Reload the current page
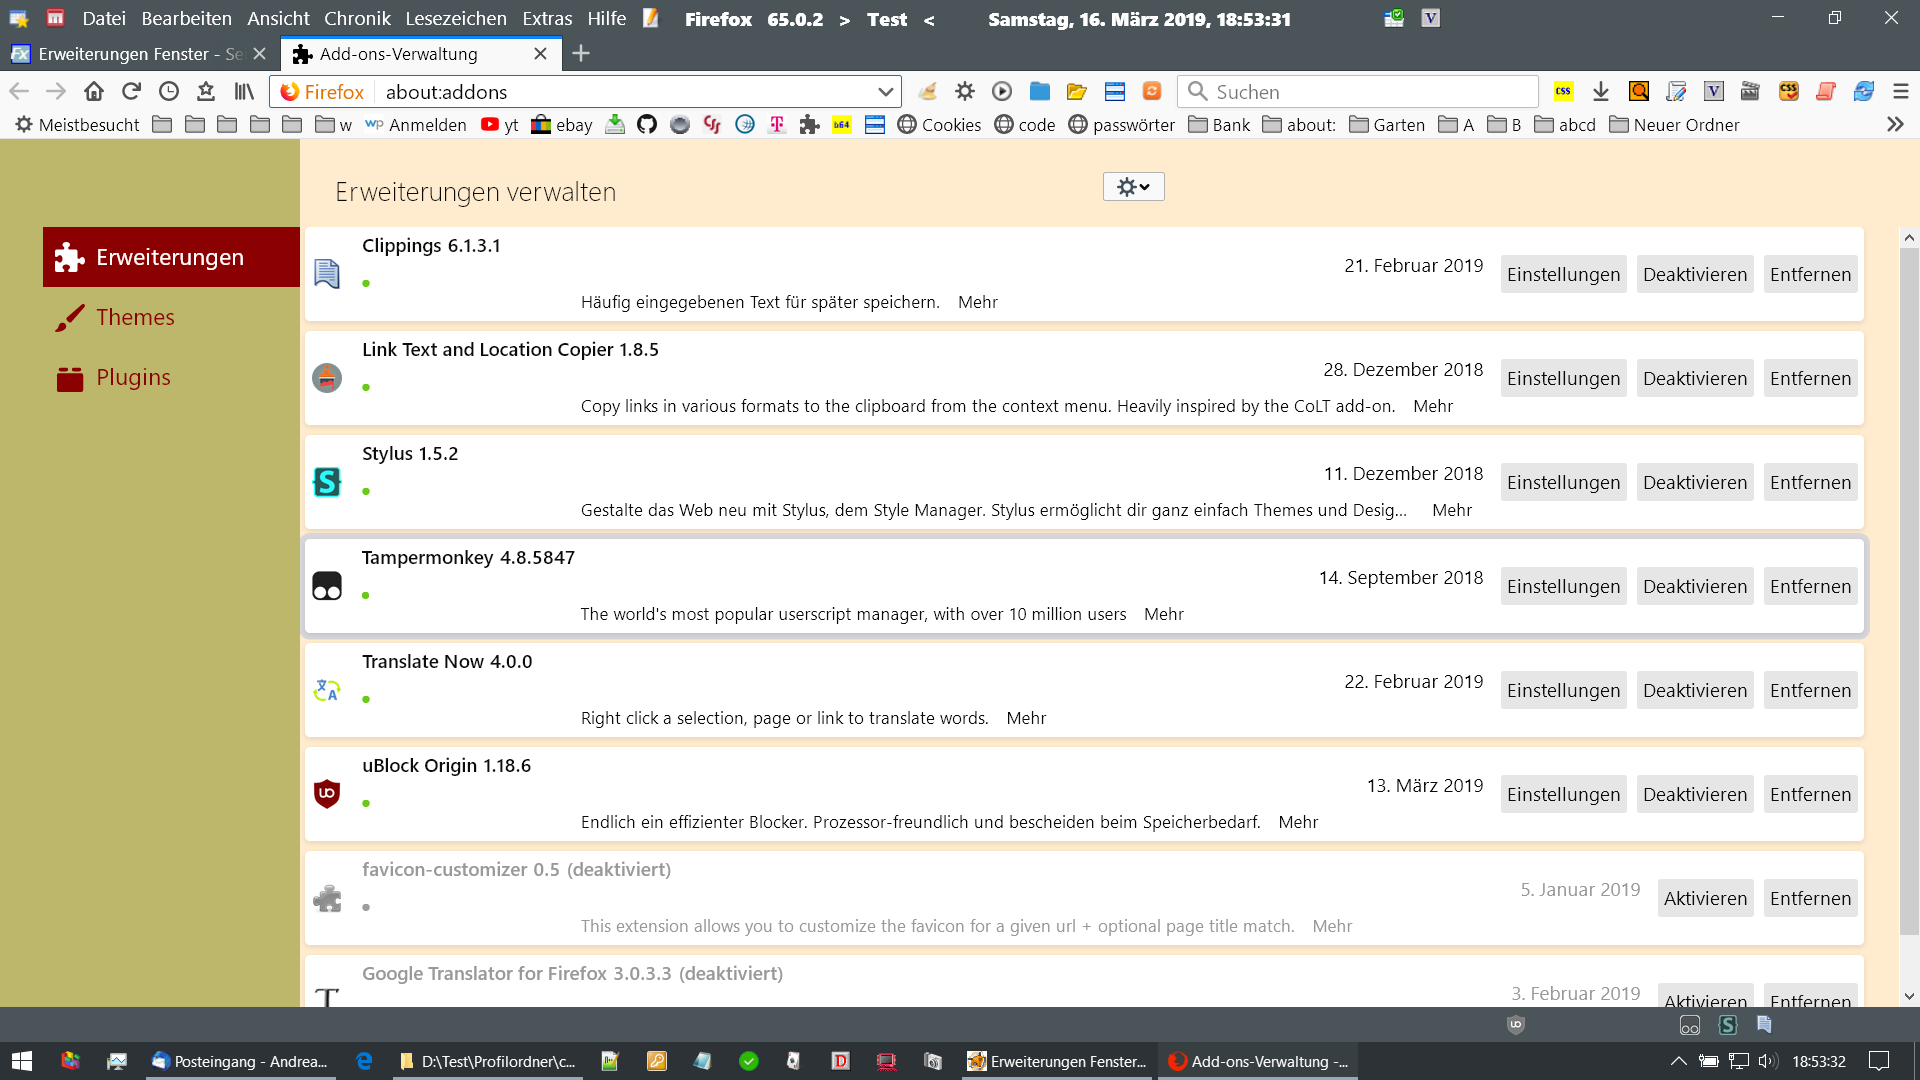Screen dimensions: 1920x1080 click(131, 92)
